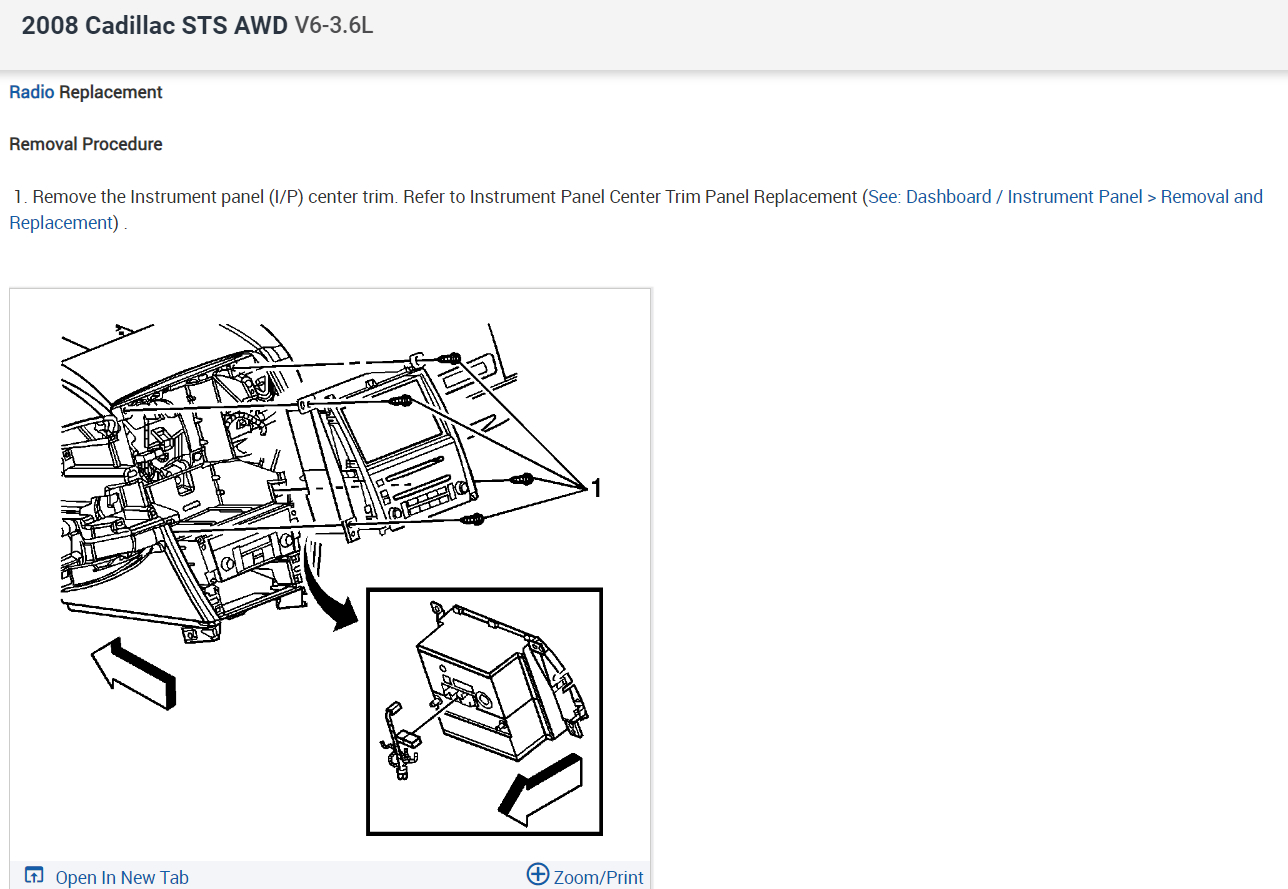Click the Open In New Tab icon

(x=34, y=876)
